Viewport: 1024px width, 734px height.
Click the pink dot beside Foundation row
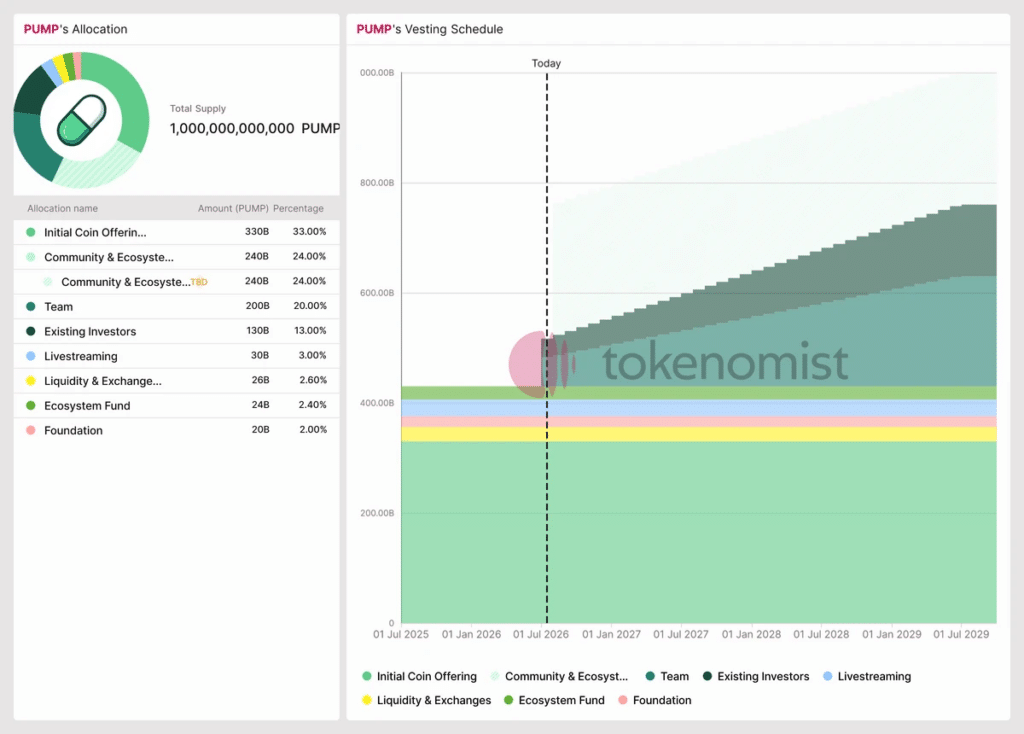point(31,430)
